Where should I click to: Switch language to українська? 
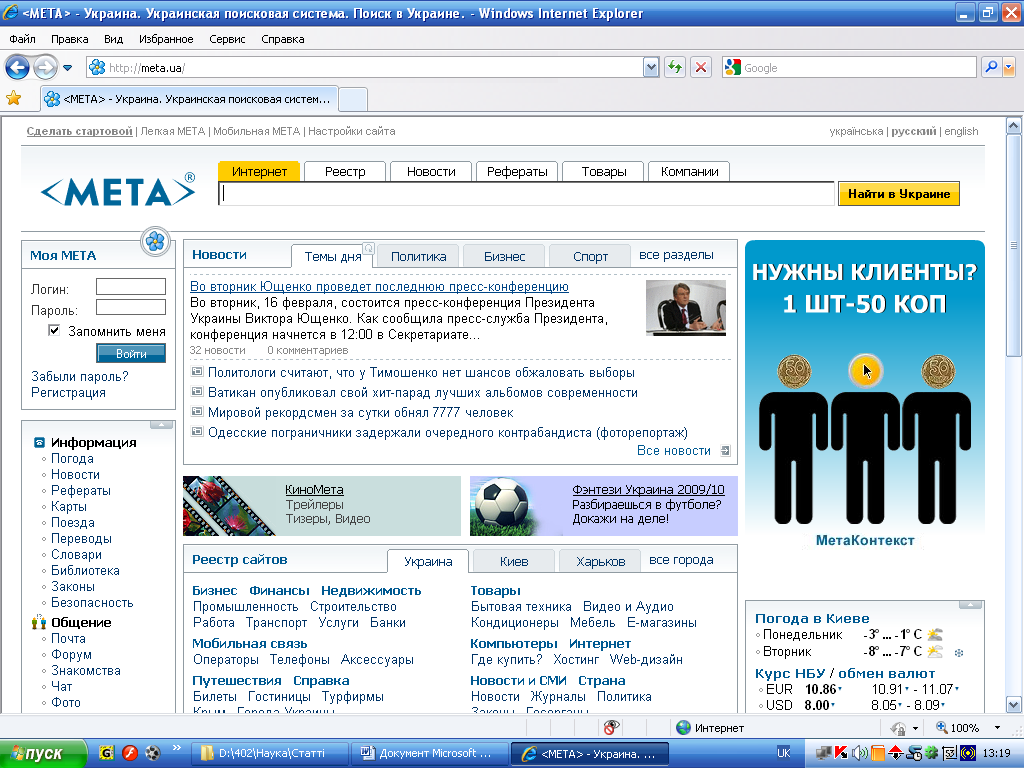pos(856,131)
